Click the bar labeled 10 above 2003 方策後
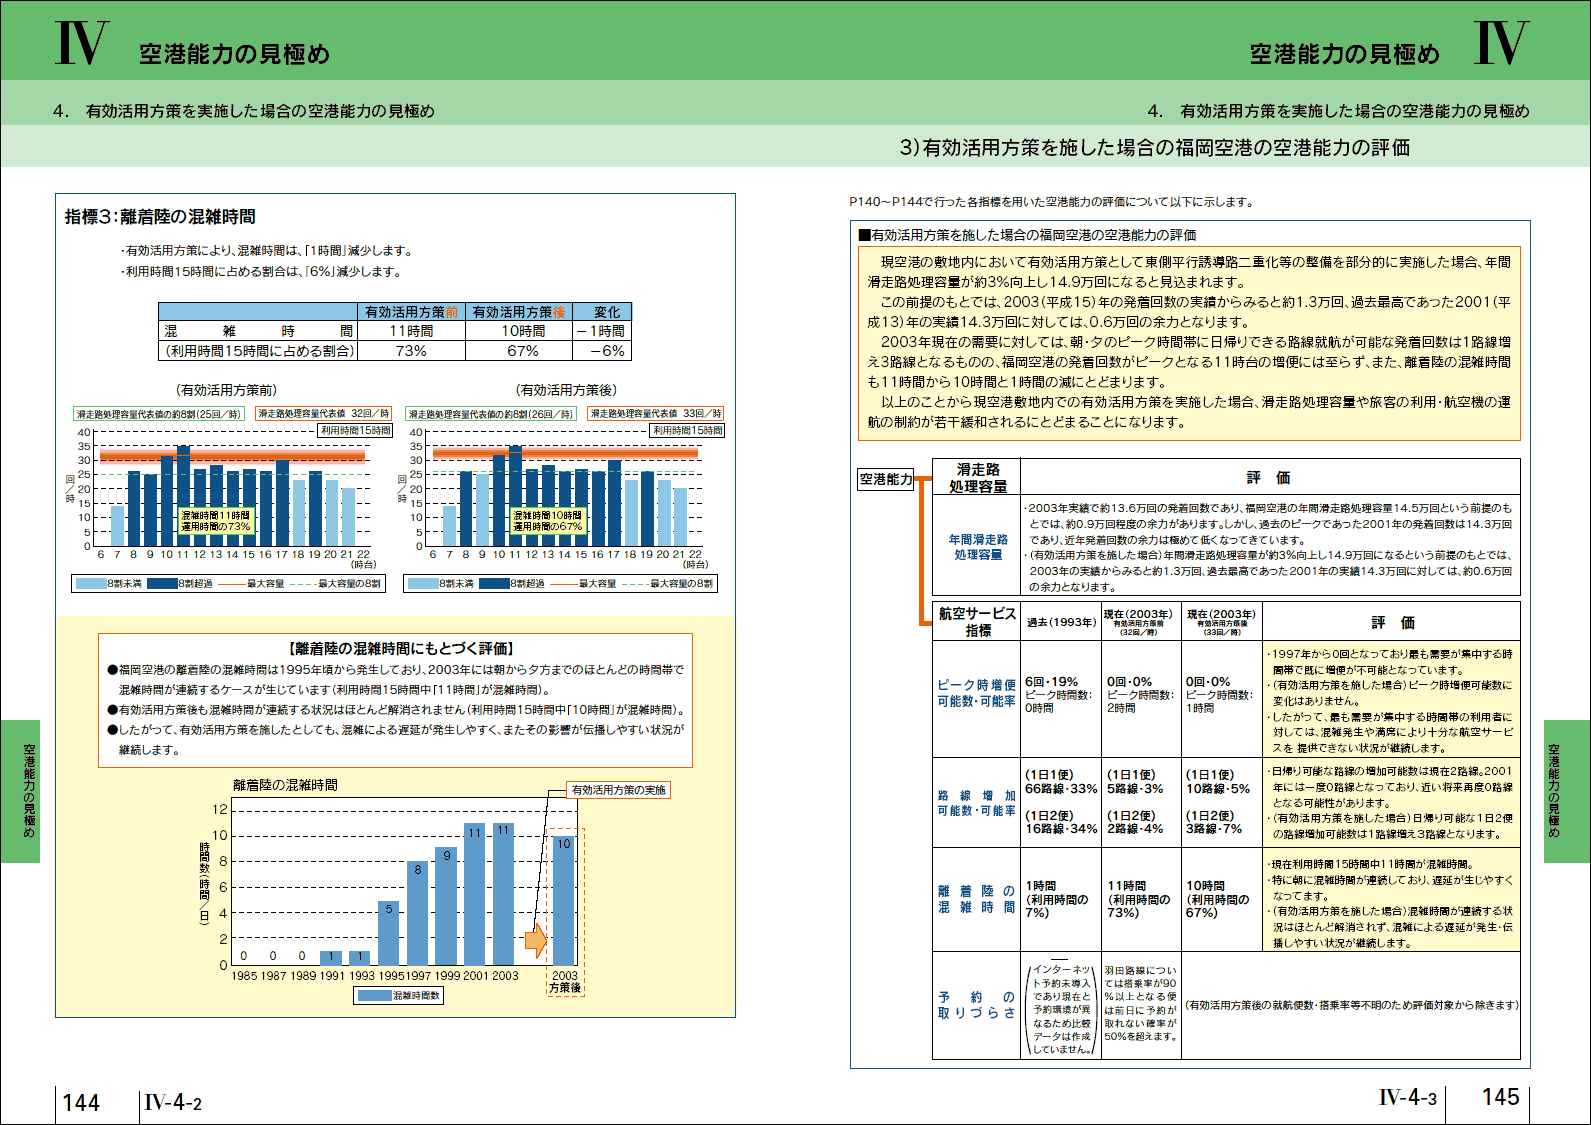The height and width of the screenshot is (1125, 1591). [564, 900]
